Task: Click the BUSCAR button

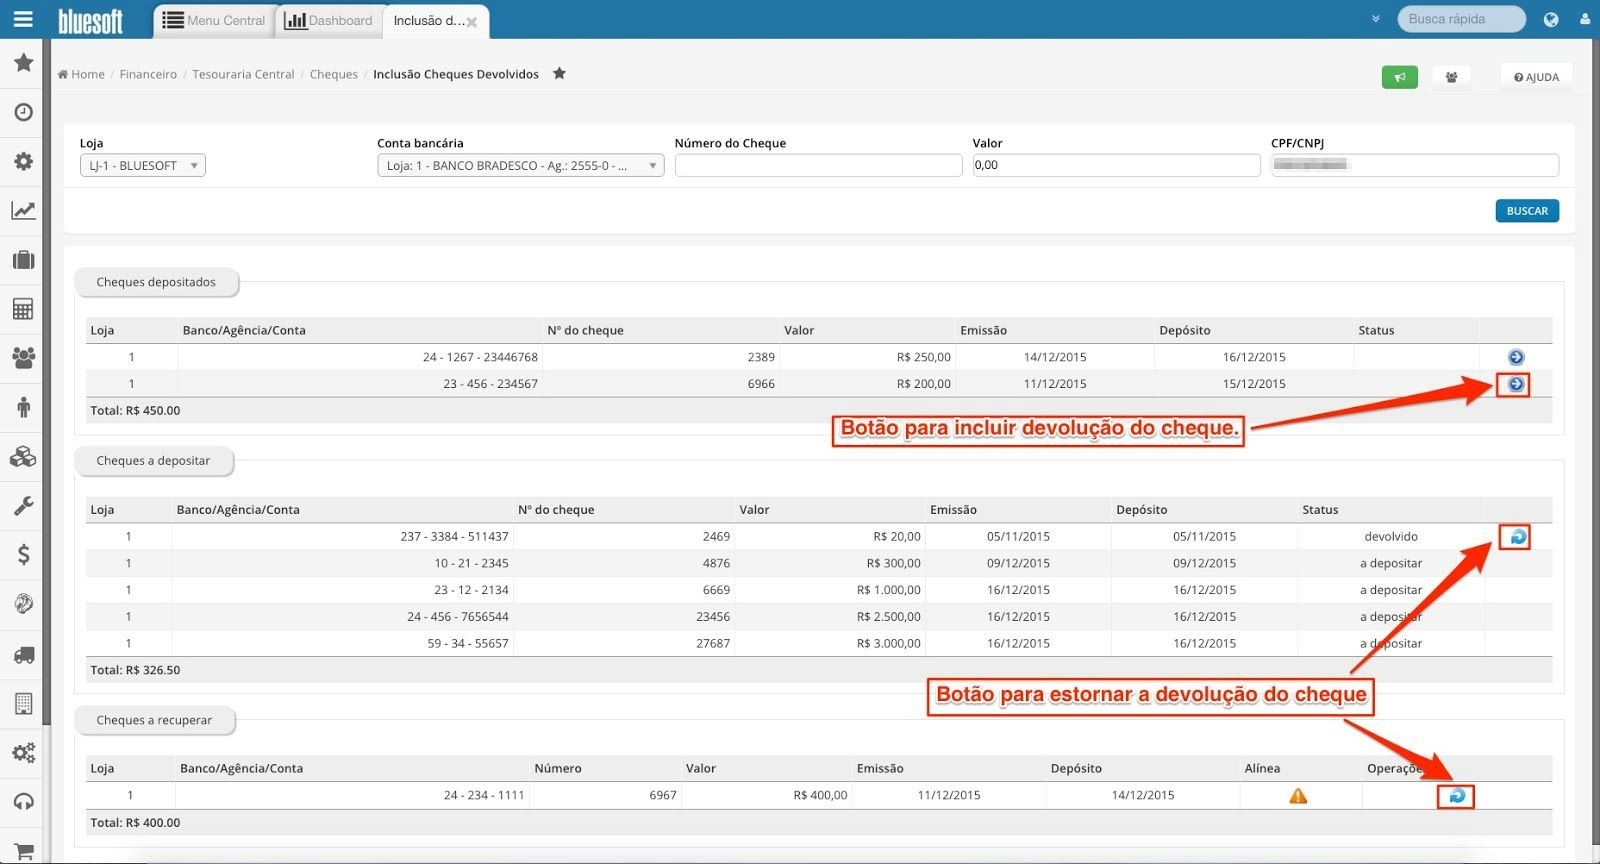Action: 1527,211
